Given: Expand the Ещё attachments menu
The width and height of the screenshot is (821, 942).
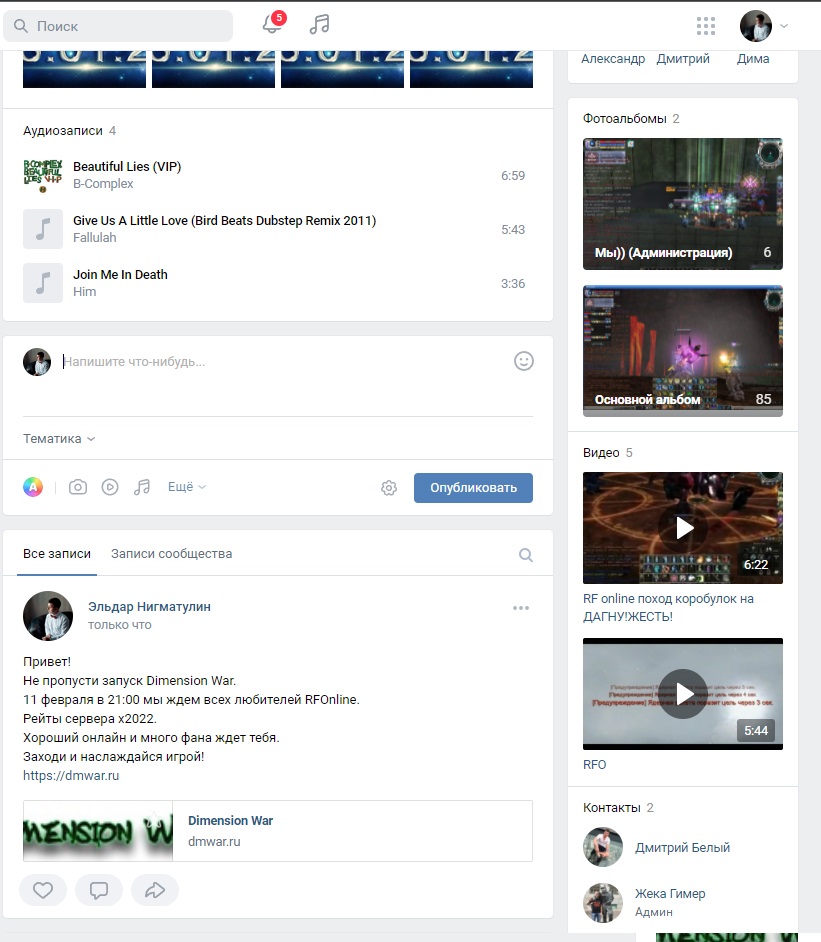Looking at the screenshot, I should tap(187, 487).
